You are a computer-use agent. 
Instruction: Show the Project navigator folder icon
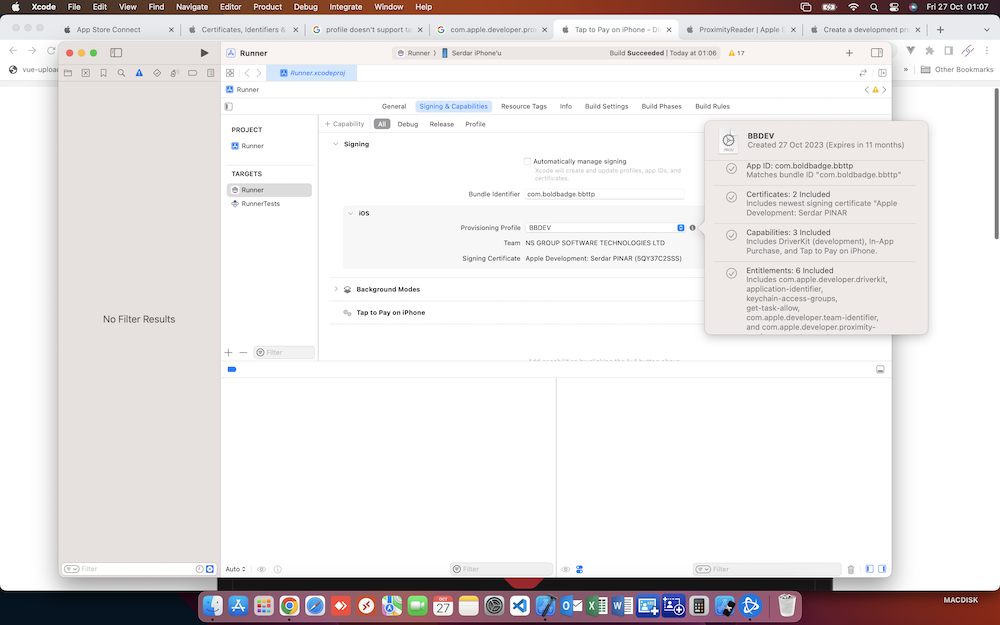[x=68, y=73]
